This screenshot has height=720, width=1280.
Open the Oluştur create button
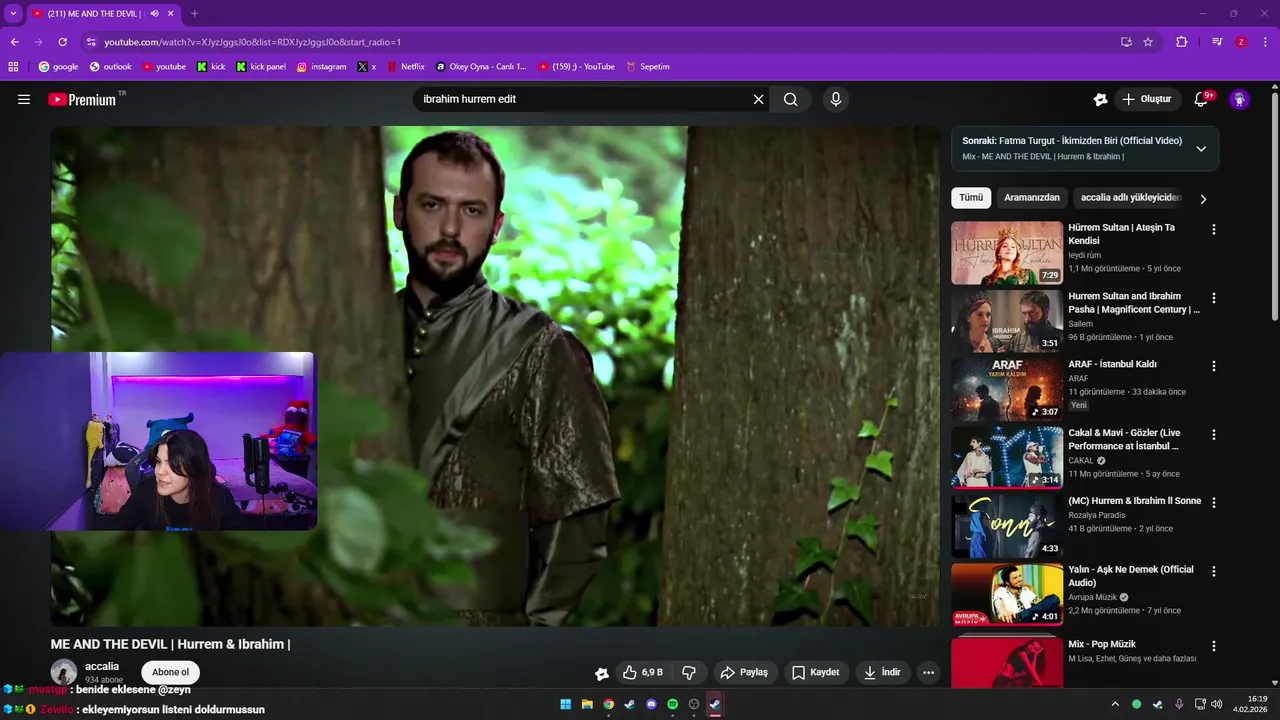click(x=1148, y=99)
